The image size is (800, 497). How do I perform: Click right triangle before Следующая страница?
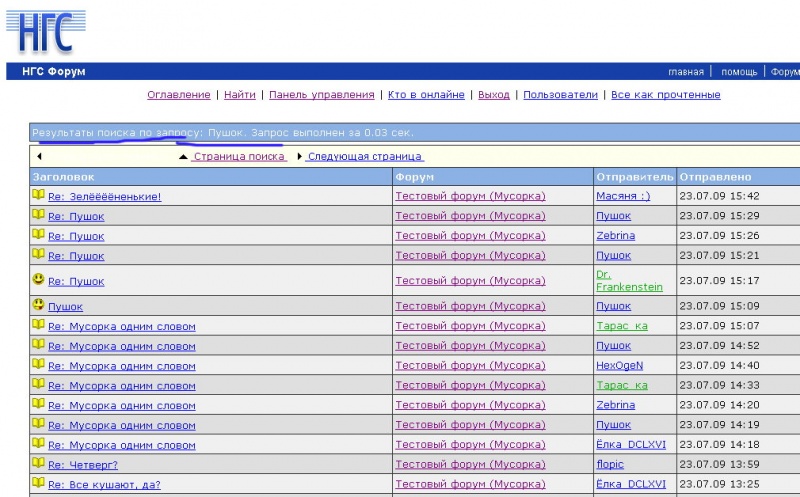(x=299, y=157)
